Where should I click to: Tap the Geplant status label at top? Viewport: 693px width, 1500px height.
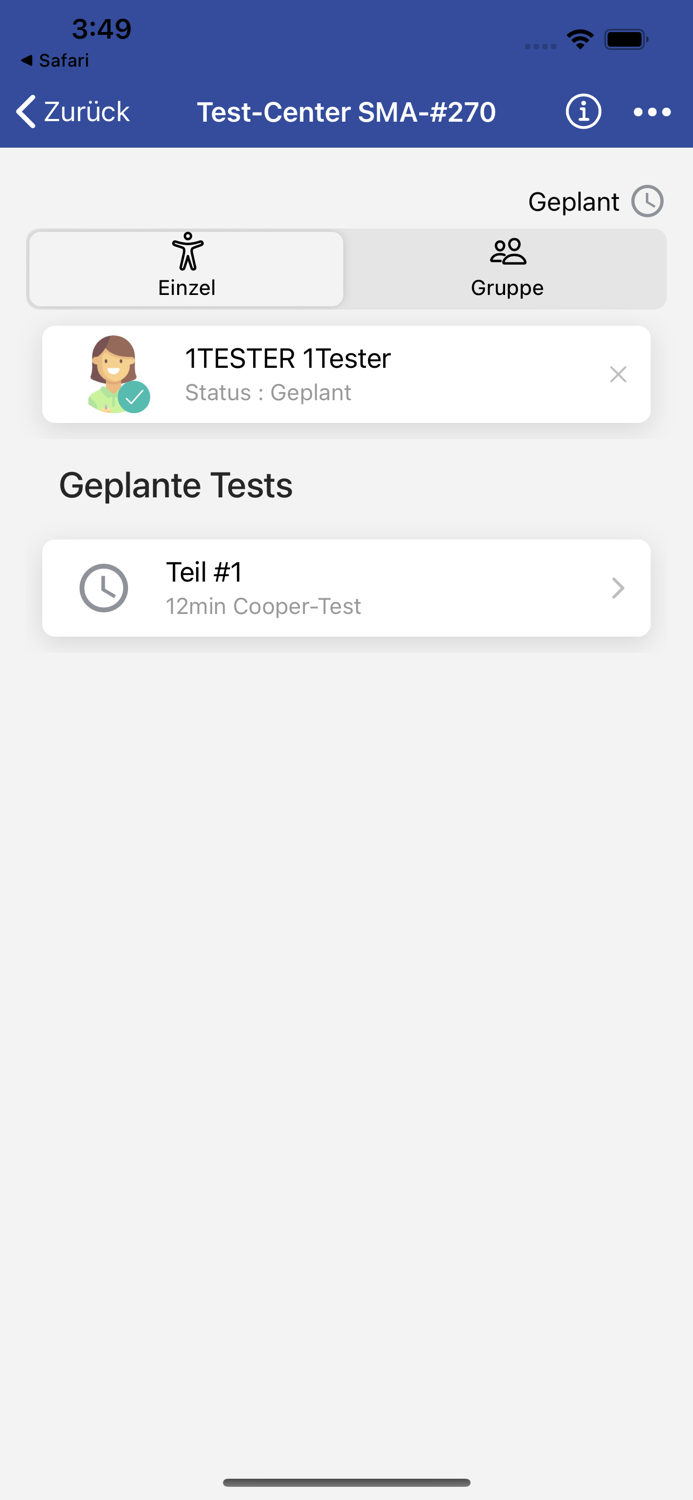(x=573, y=201)
